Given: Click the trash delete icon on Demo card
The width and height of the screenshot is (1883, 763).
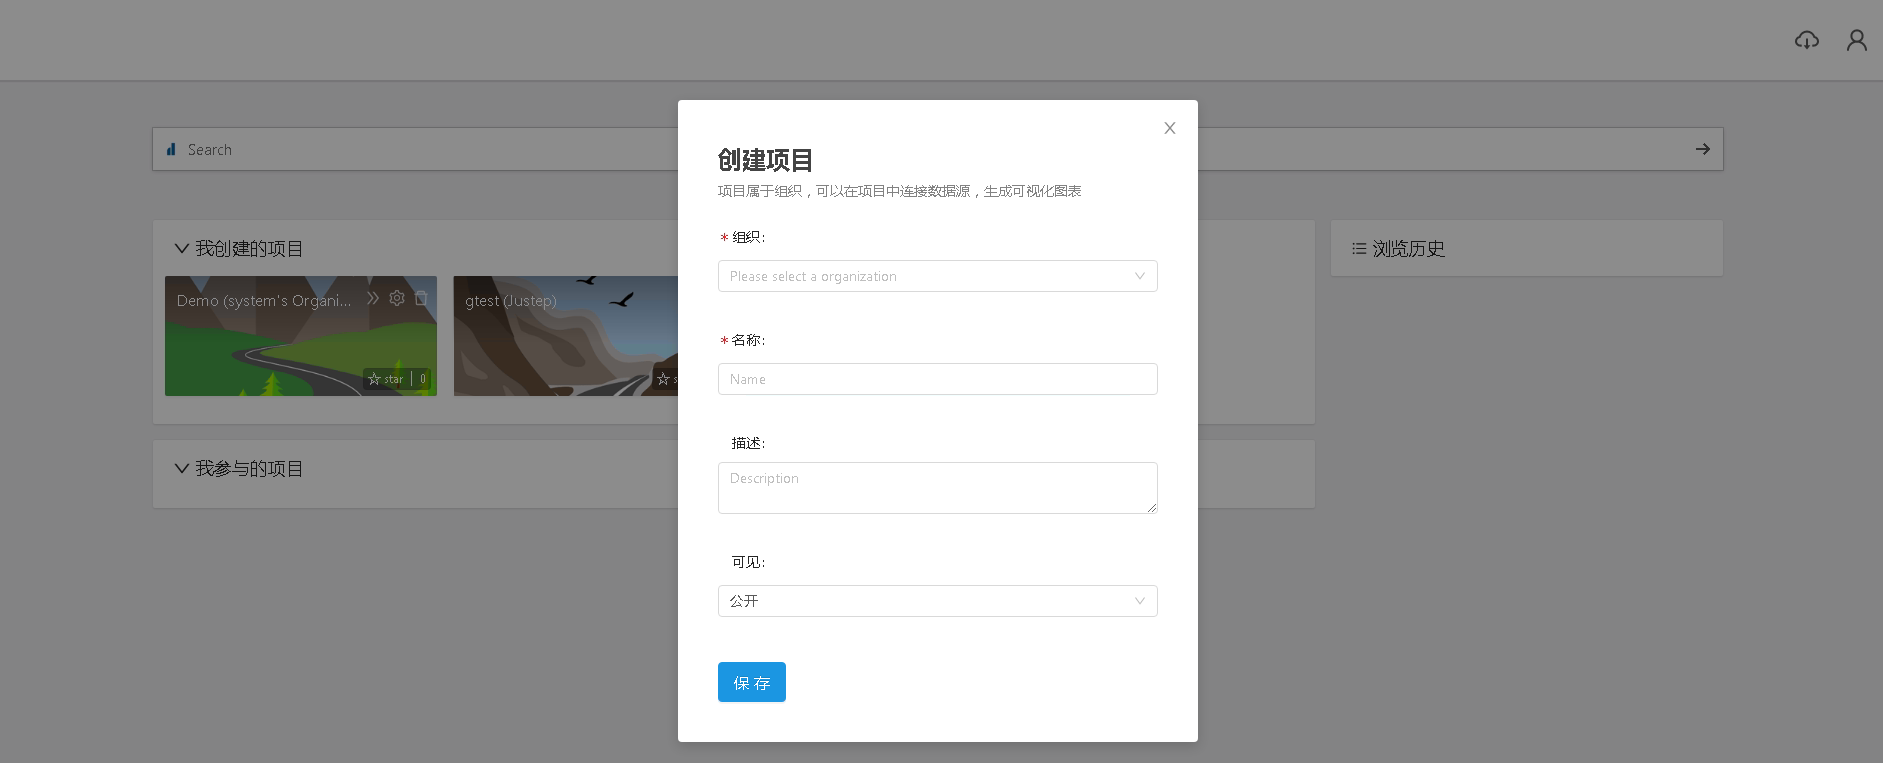Looking at the screenshot, I should tap(421, 298).
